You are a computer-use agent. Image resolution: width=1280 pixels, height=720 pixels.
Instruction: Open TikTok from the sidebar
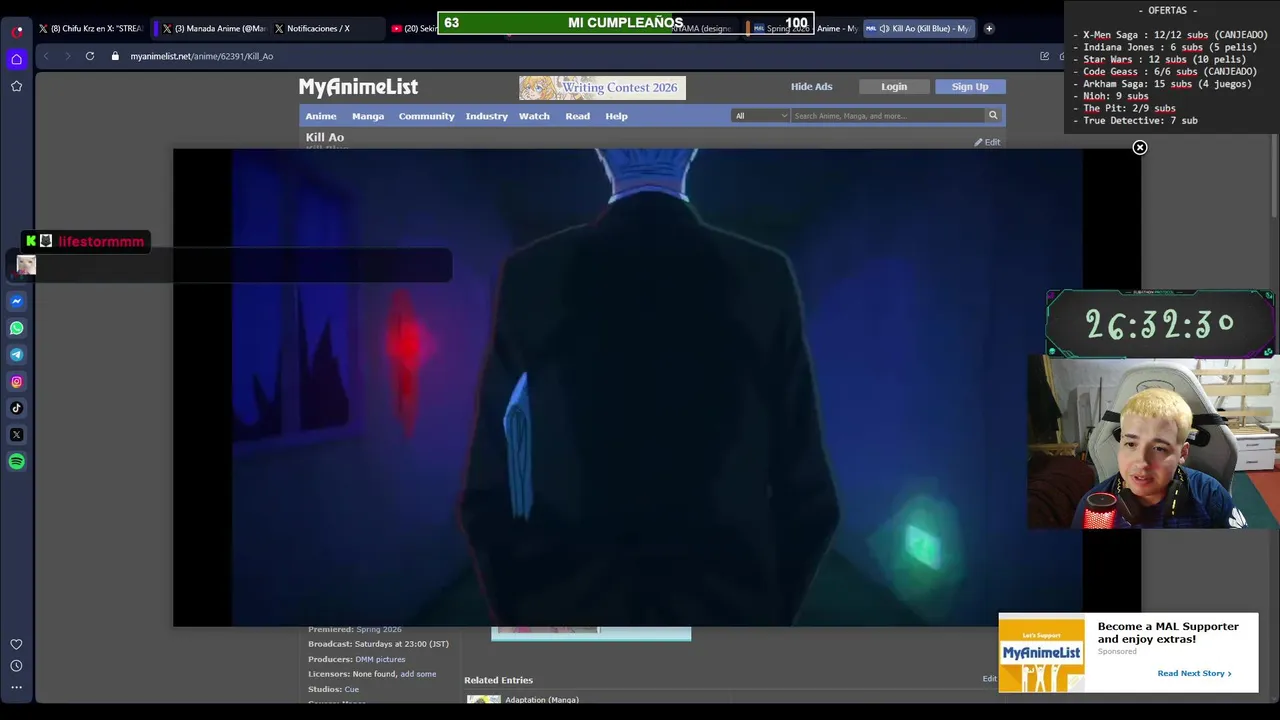click(17, 408)
